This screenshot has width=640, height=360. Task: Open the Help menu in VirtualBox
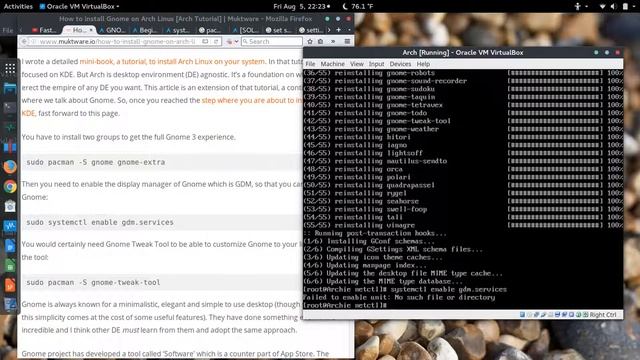pyautogui.click(x=423, y=64)
